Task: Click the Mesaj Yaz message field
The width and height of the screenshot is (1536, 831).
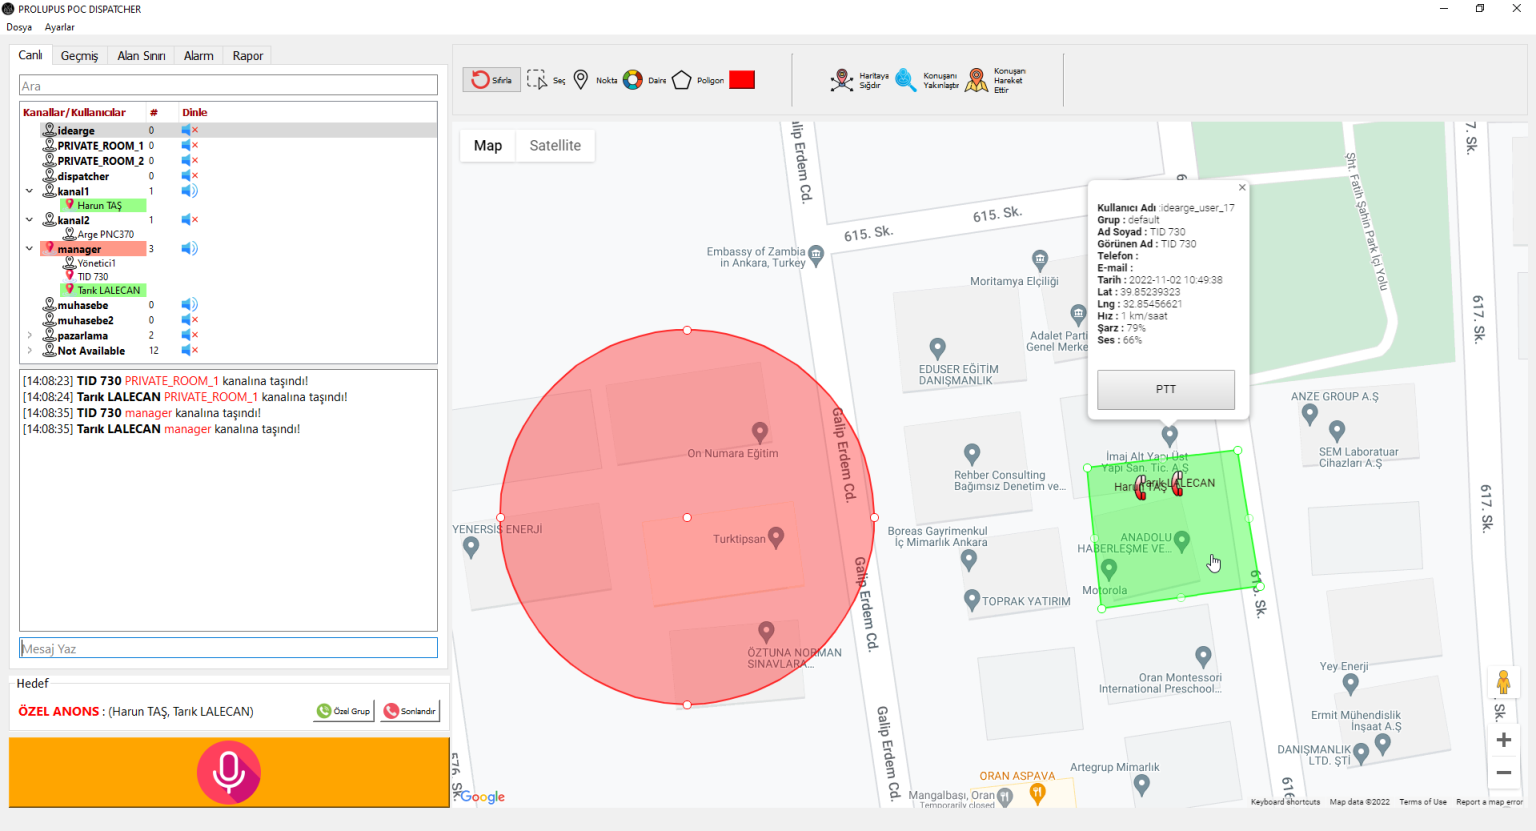Action: pyautogui.click(x=228, y=648)
